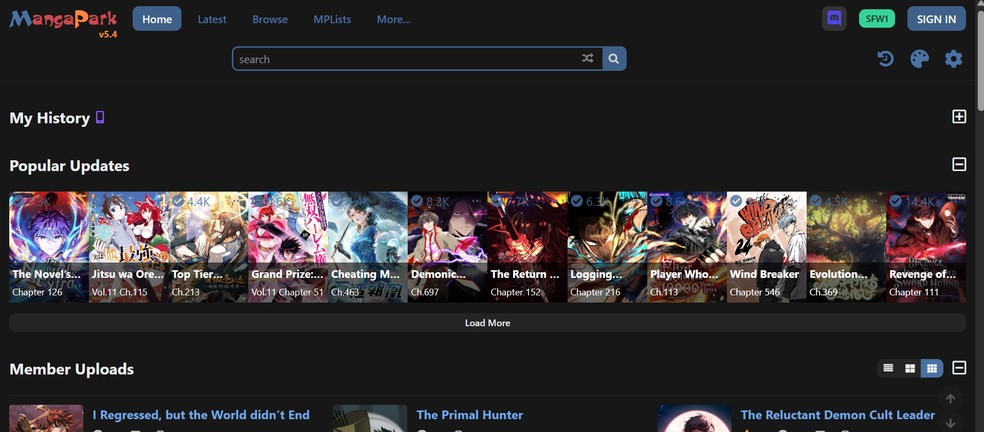Click check badge on Evolution cover
This screenshot has width=984, height=432.
(x=816, y=201)
